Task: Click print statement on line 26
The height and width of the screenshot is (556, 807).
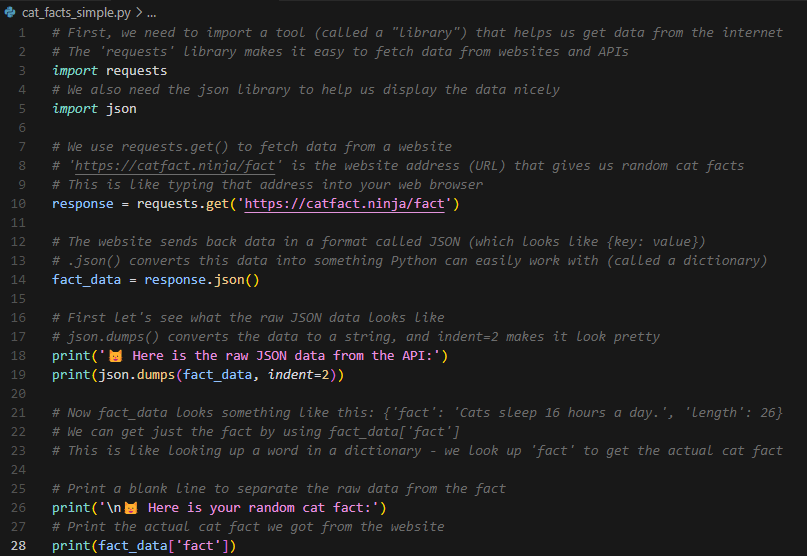Action: [219, 508]
